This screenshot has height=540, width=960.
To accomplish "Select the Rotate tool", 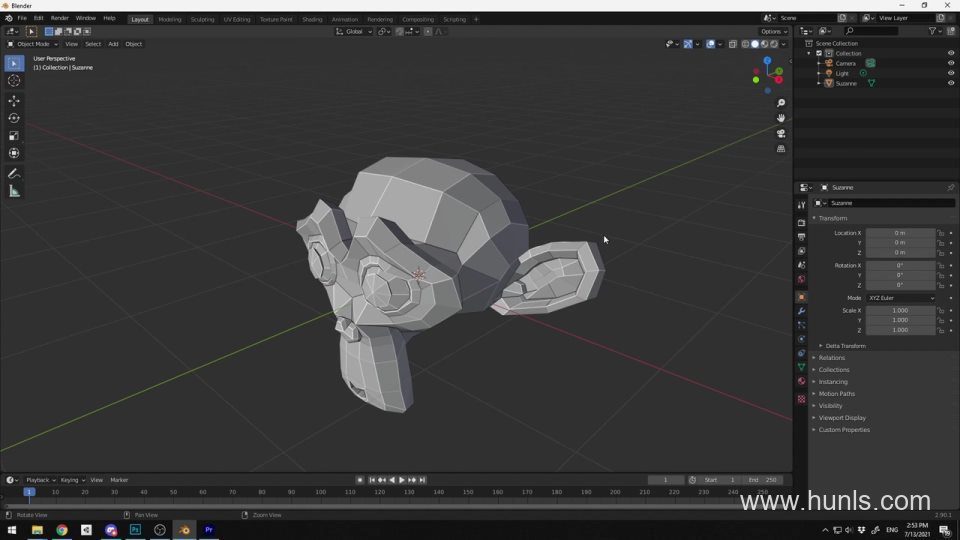I will [14, 118].
